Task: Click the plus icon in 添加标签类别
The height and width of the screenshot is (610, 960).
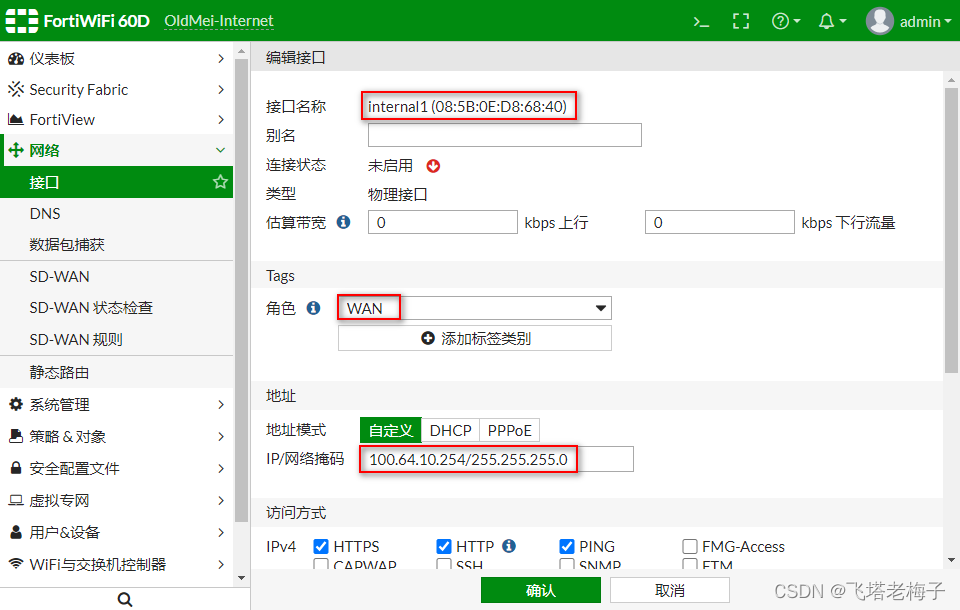Action: tap(428, 338)
